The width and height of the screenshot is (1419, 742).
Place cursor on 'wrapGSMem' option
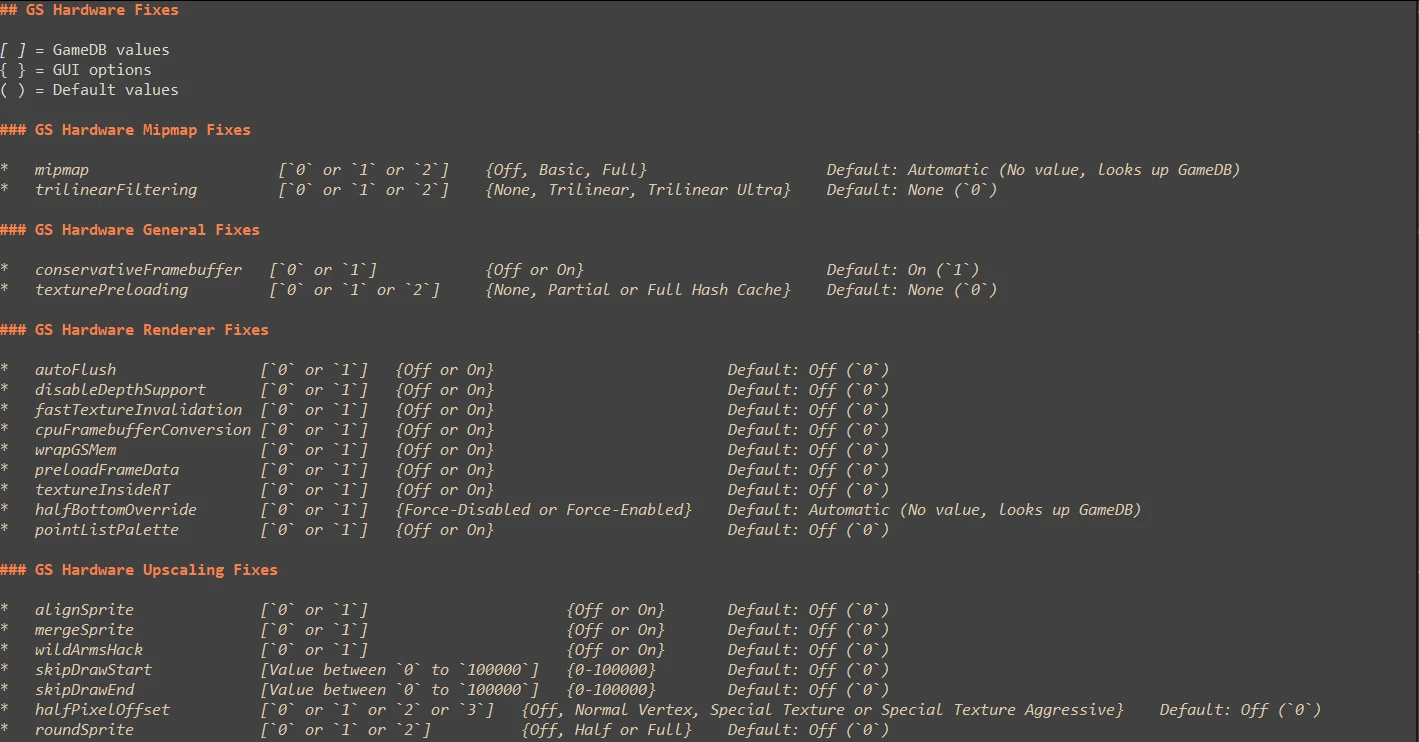point(75,450)
